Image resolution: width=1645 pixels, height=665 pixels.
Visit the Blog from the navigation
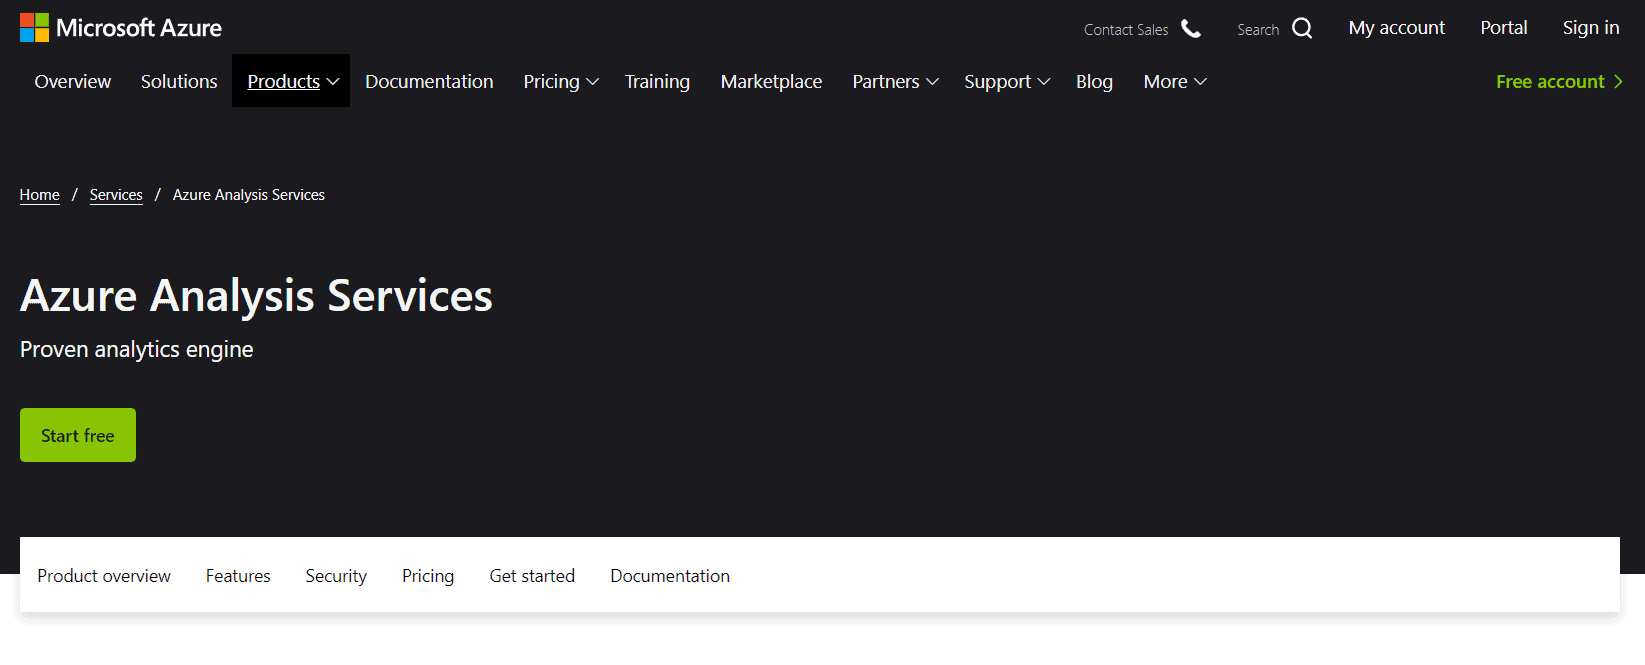point(1094,82)
